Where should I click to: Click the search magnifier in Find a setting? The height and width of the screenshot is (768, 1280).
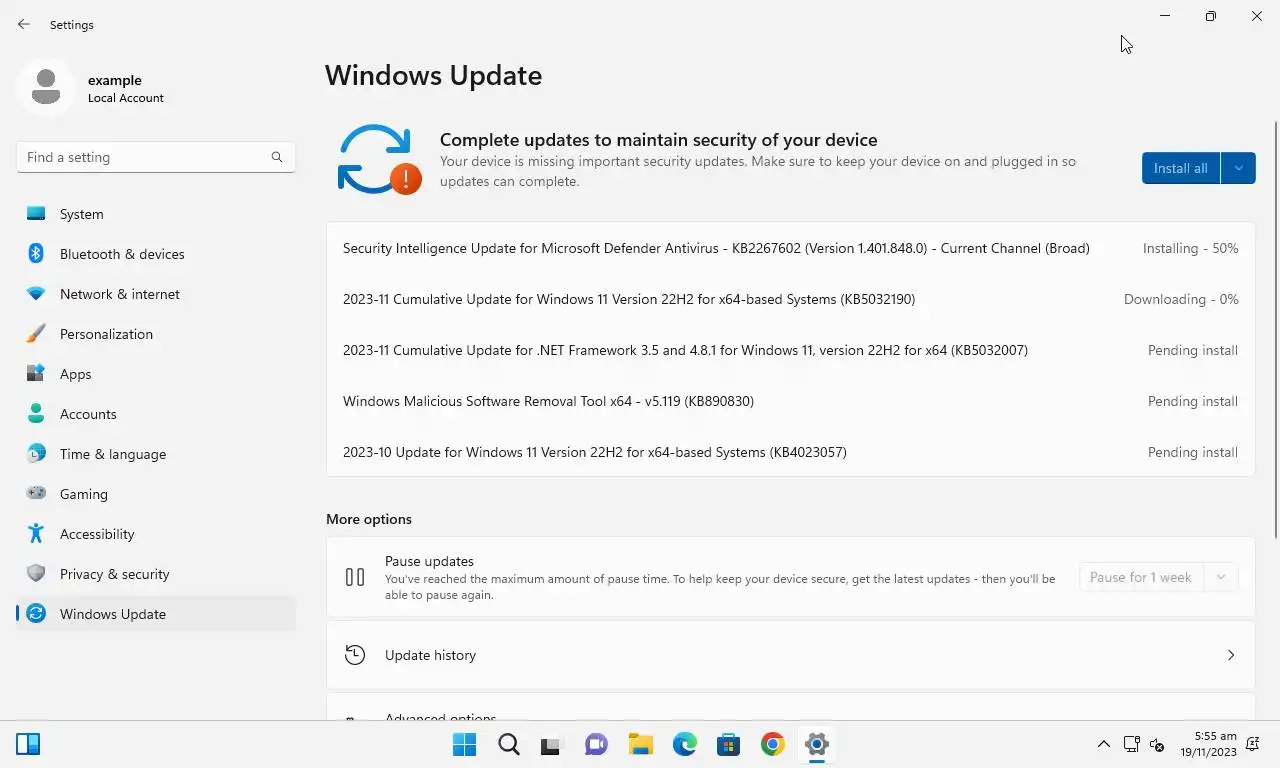277,157
